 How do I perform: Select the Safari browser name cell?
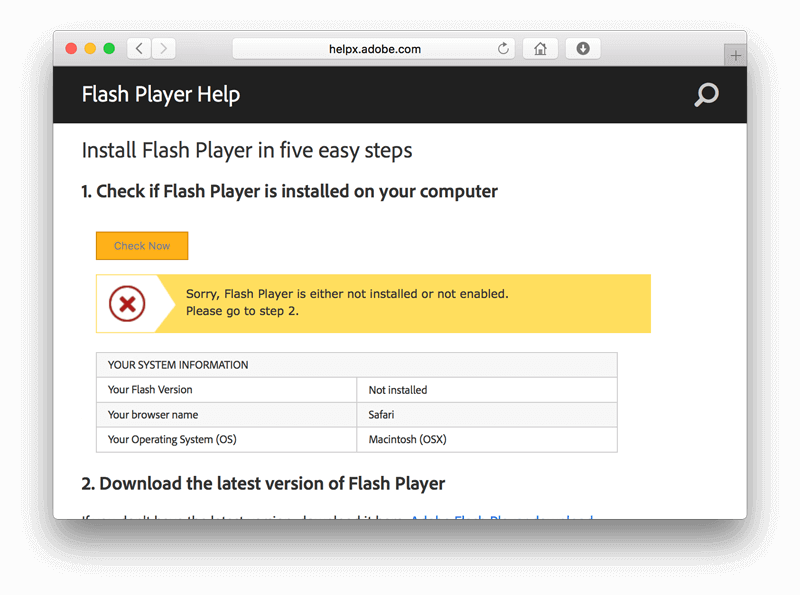(x=380, y=414)
